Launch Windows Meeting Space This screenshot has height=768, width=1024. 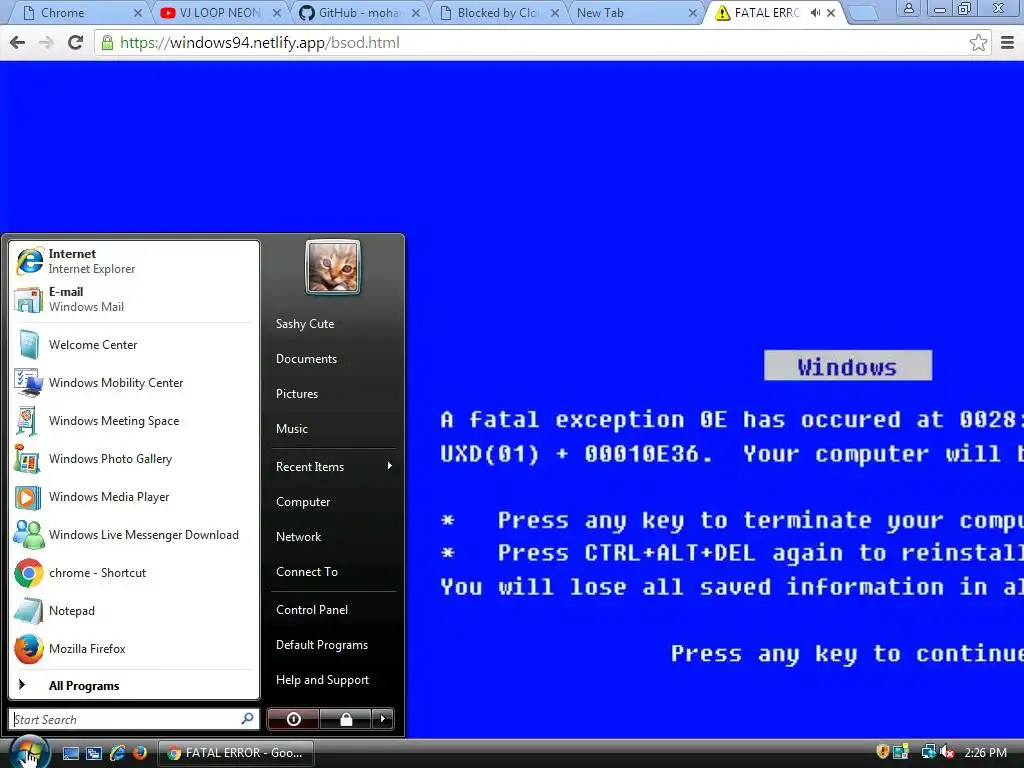pyautogui.click(x=133, y=421)
